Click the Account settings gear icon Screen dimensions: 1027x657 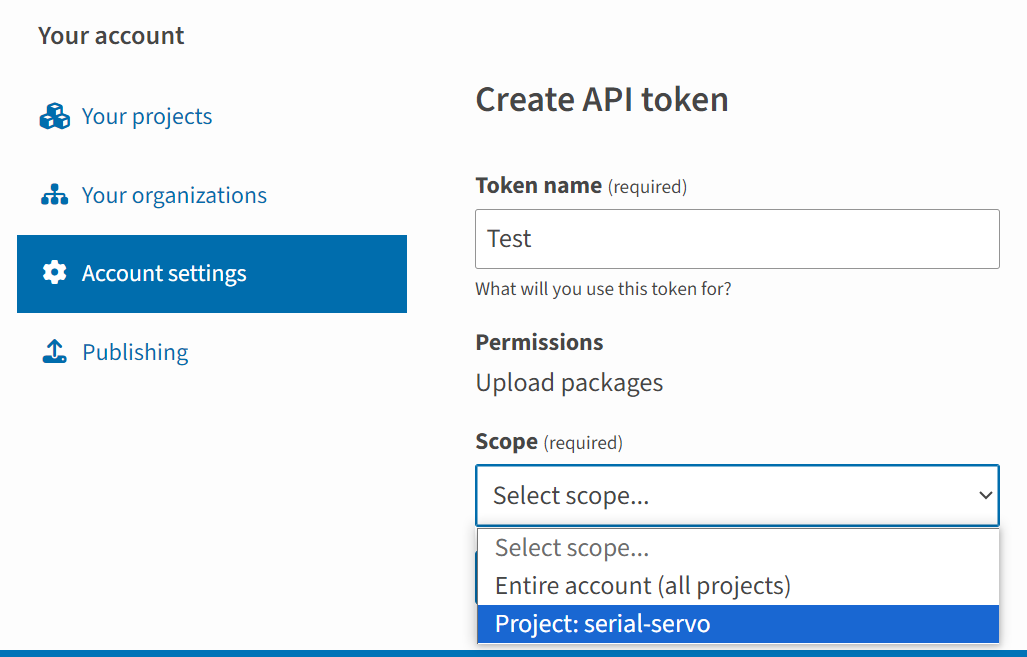point(54,272)
